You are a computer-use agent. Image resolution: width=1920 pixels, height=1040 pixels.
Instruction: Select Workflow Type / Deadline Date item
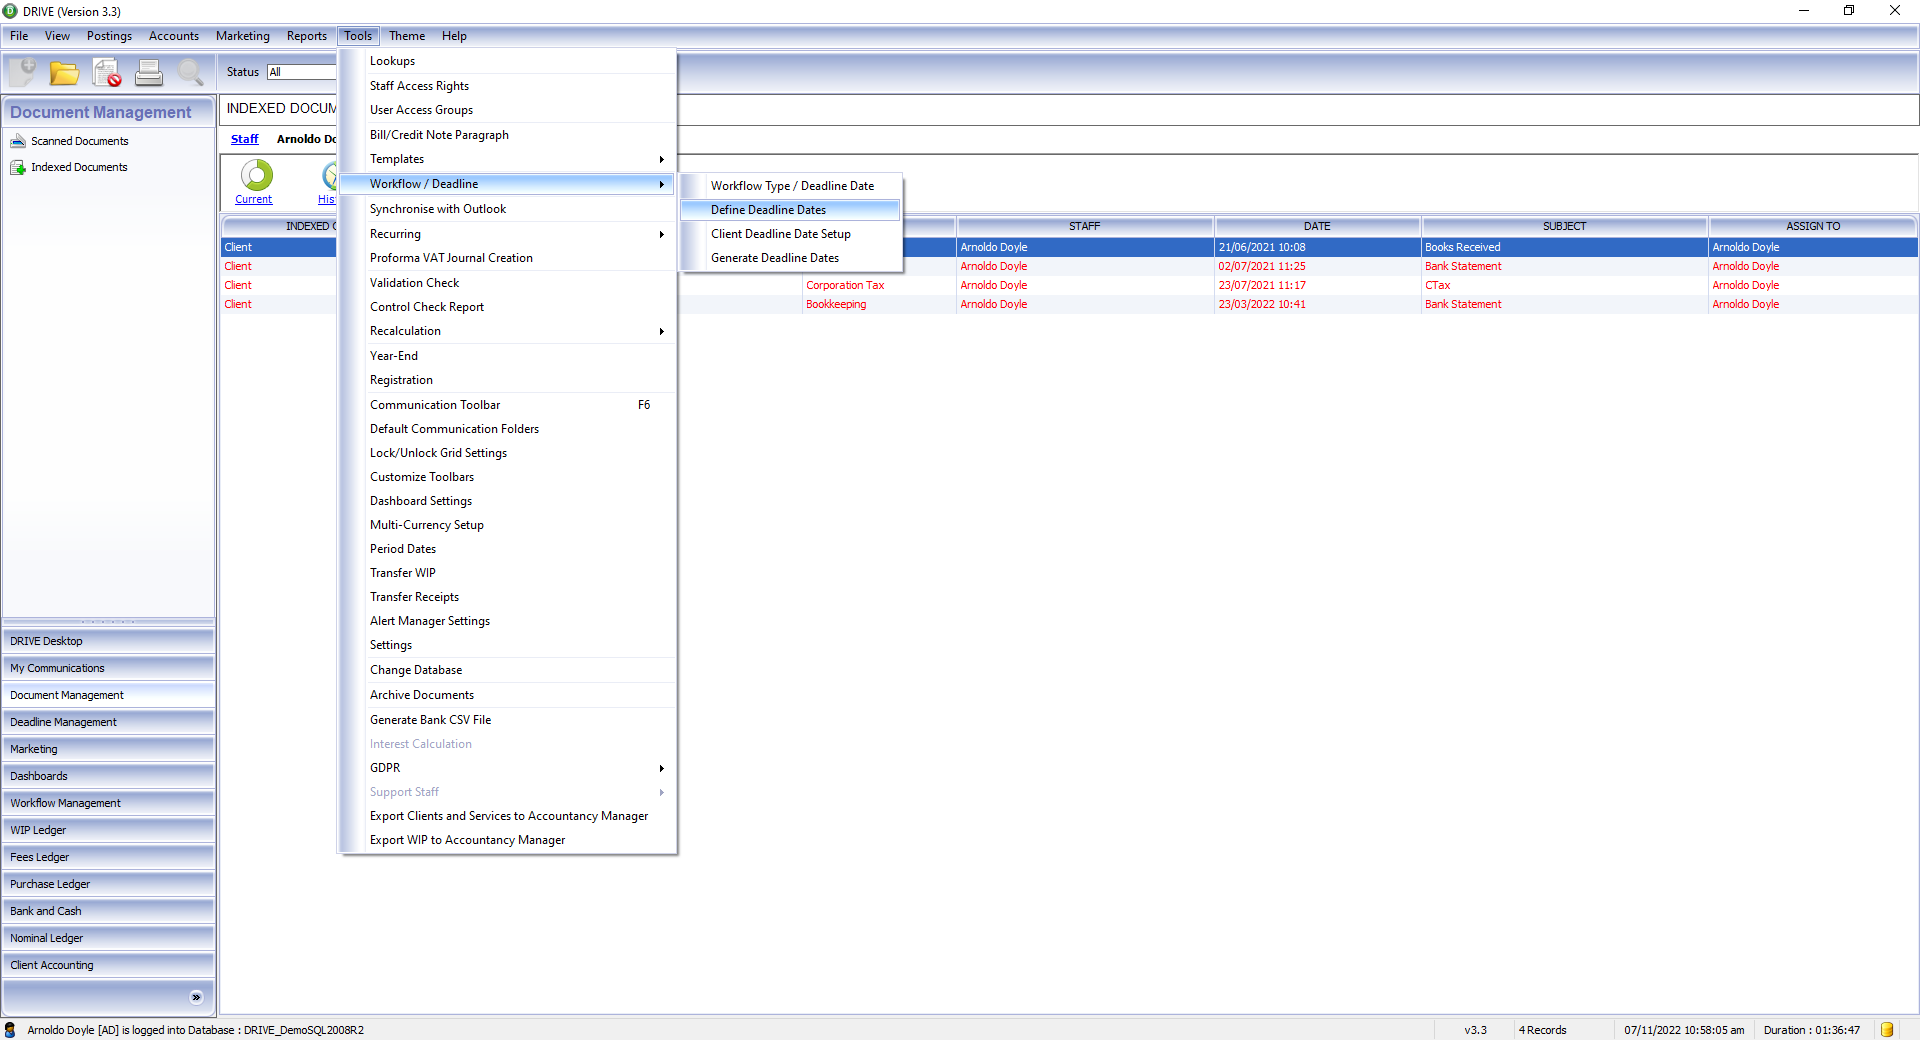tap(790, 186)
